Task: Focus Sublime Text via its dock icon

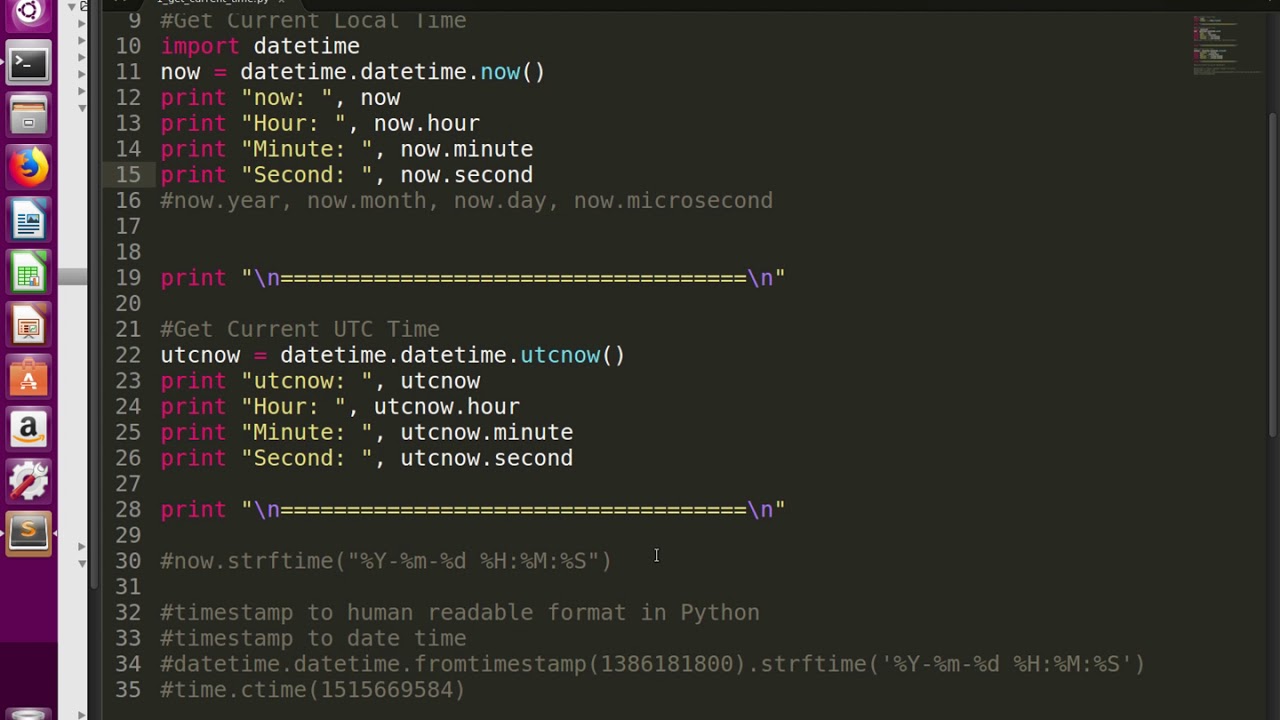Action: pyautogui.click(x=28, y=532)
